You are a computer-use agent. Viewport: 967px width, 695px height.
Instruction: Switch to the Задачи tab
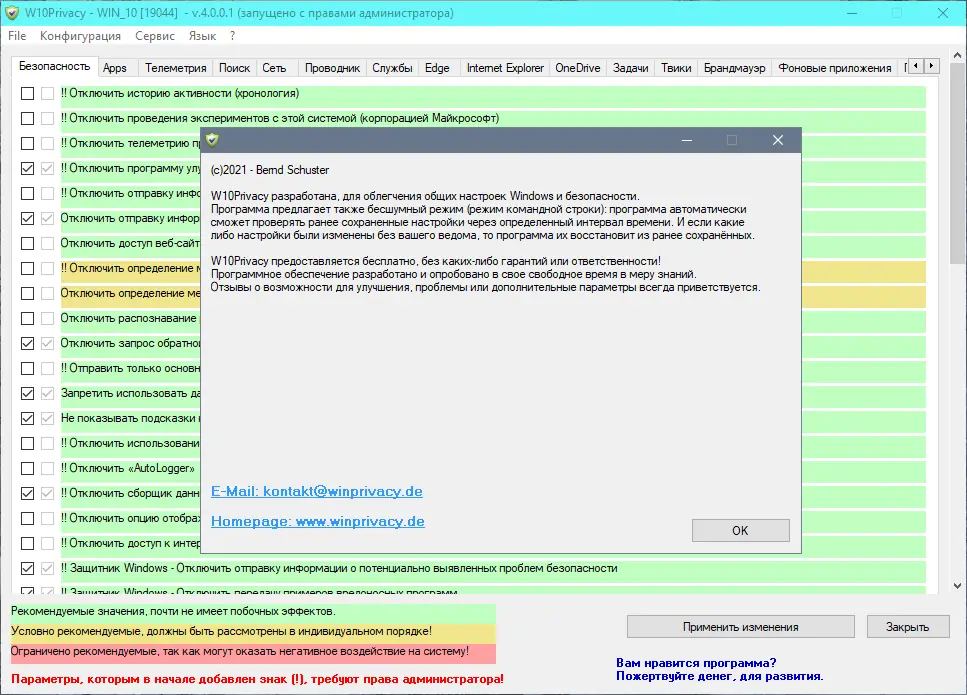point(630,68)
